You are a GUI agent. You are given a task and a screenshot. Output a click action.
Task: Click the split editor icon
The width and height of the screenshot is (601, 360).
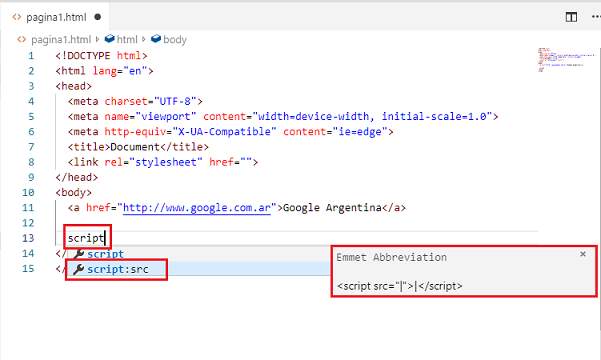point(571,17)
